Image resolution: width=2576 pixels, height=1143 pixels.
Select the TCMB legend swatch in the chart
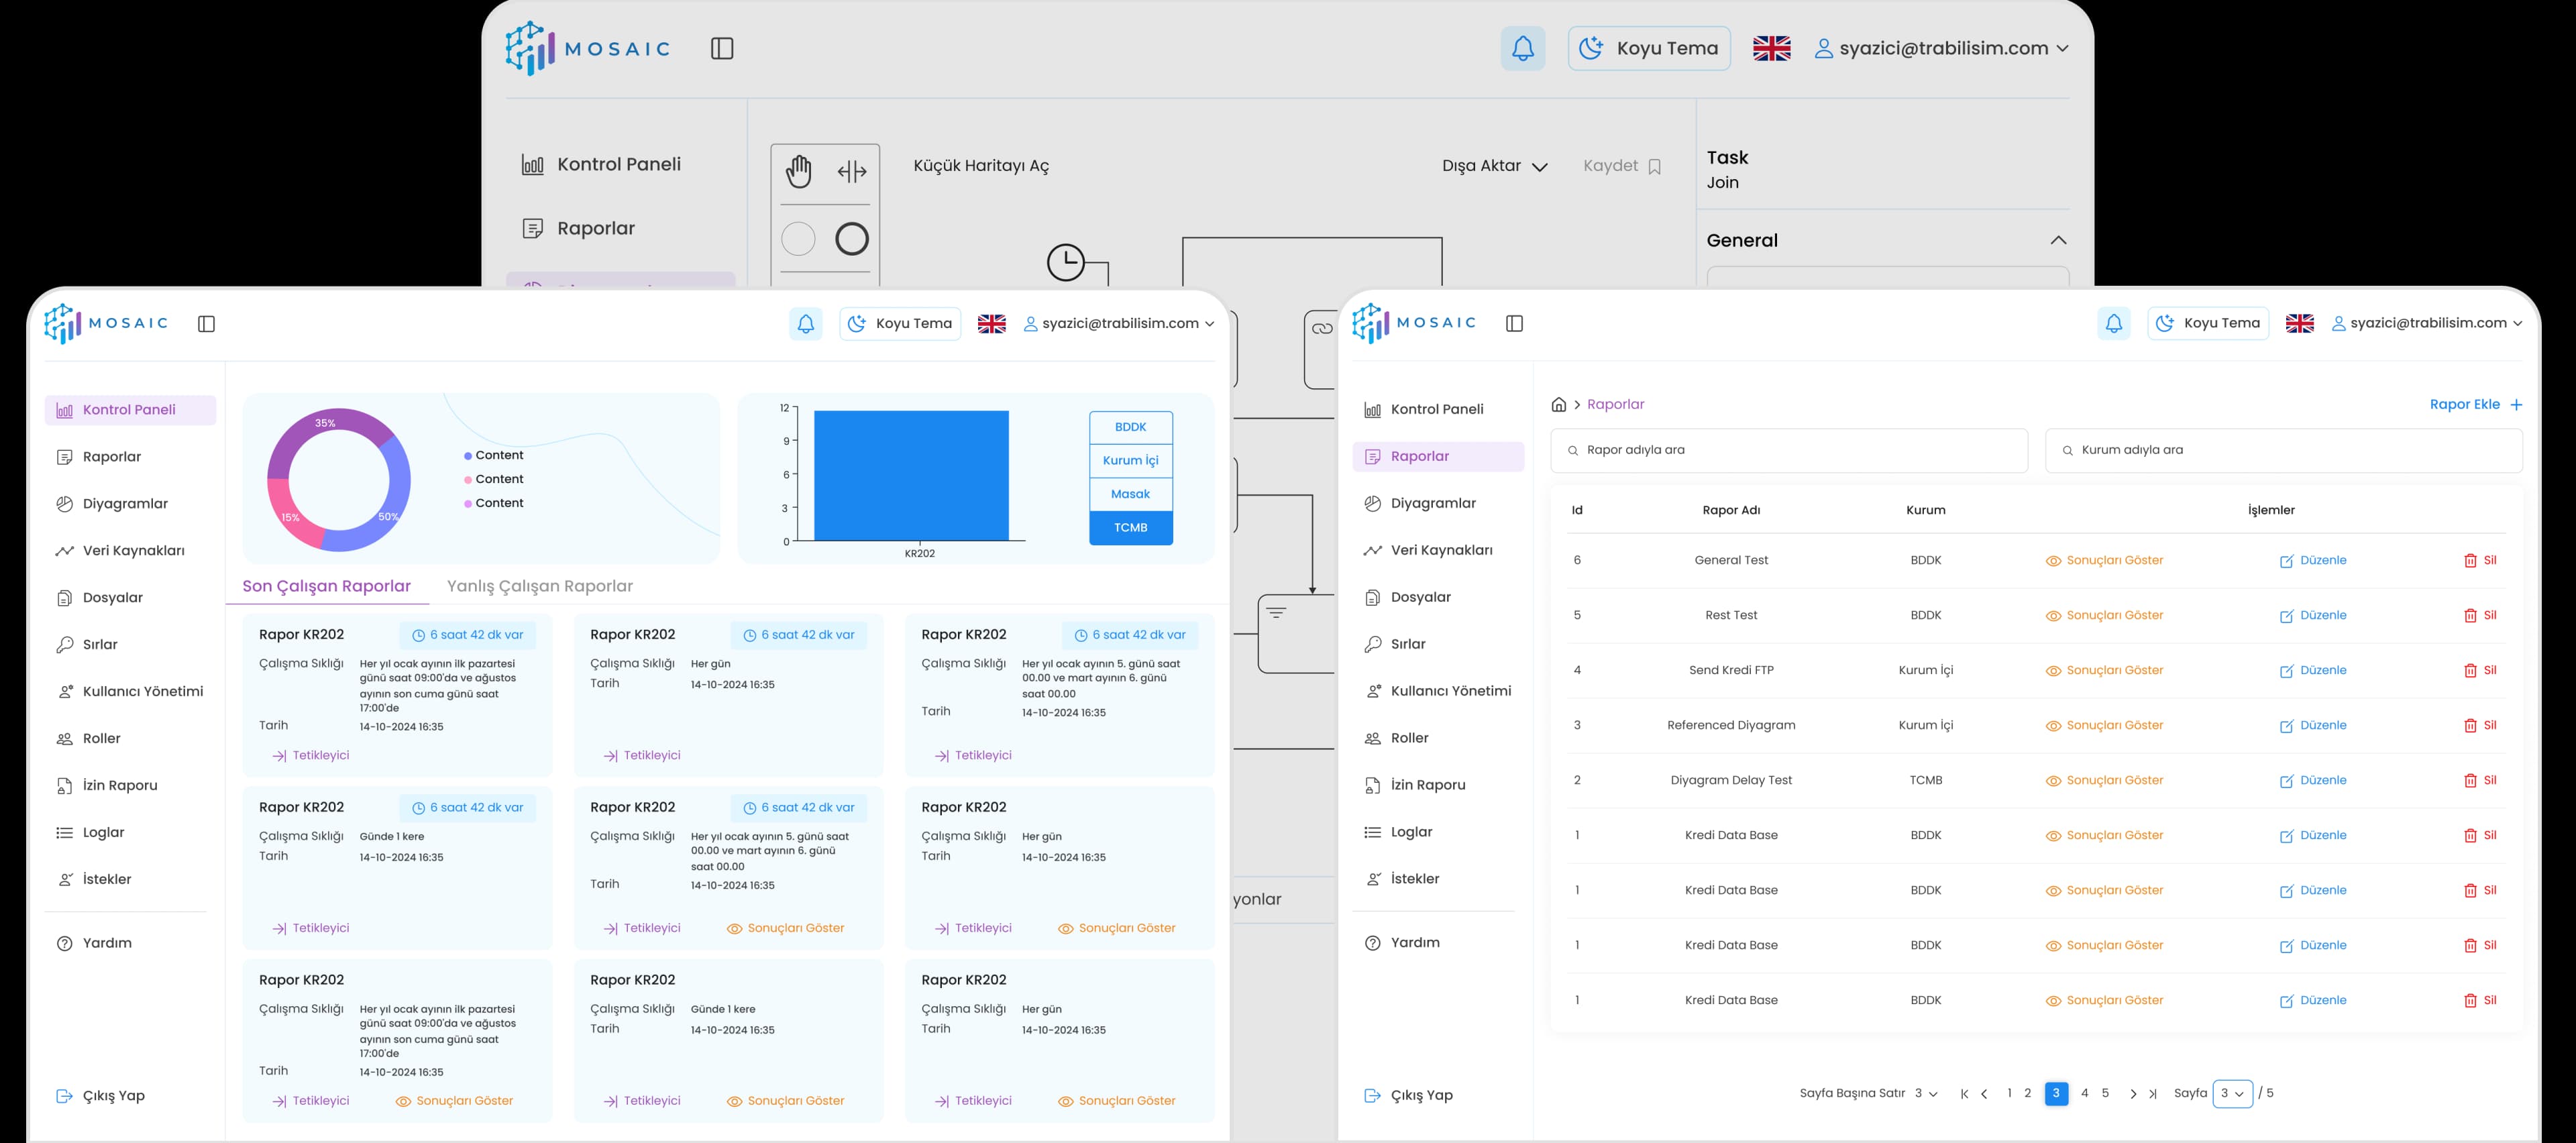[1130, 527]
